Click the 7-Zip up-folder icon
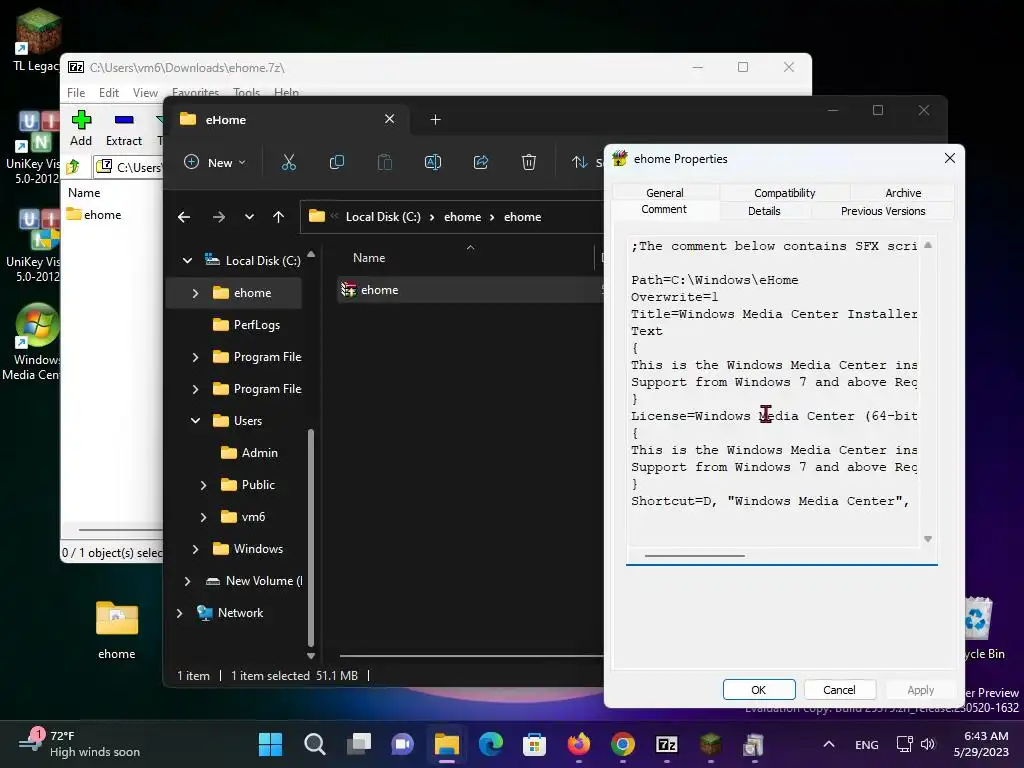This screenshot has height=768, width=1024. [x=73, y=167]
